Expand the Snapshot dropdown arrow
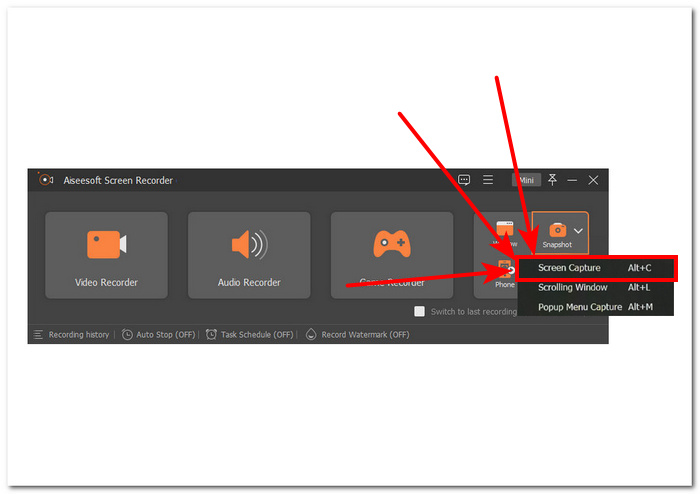700x494 pixels. point(578,231)
